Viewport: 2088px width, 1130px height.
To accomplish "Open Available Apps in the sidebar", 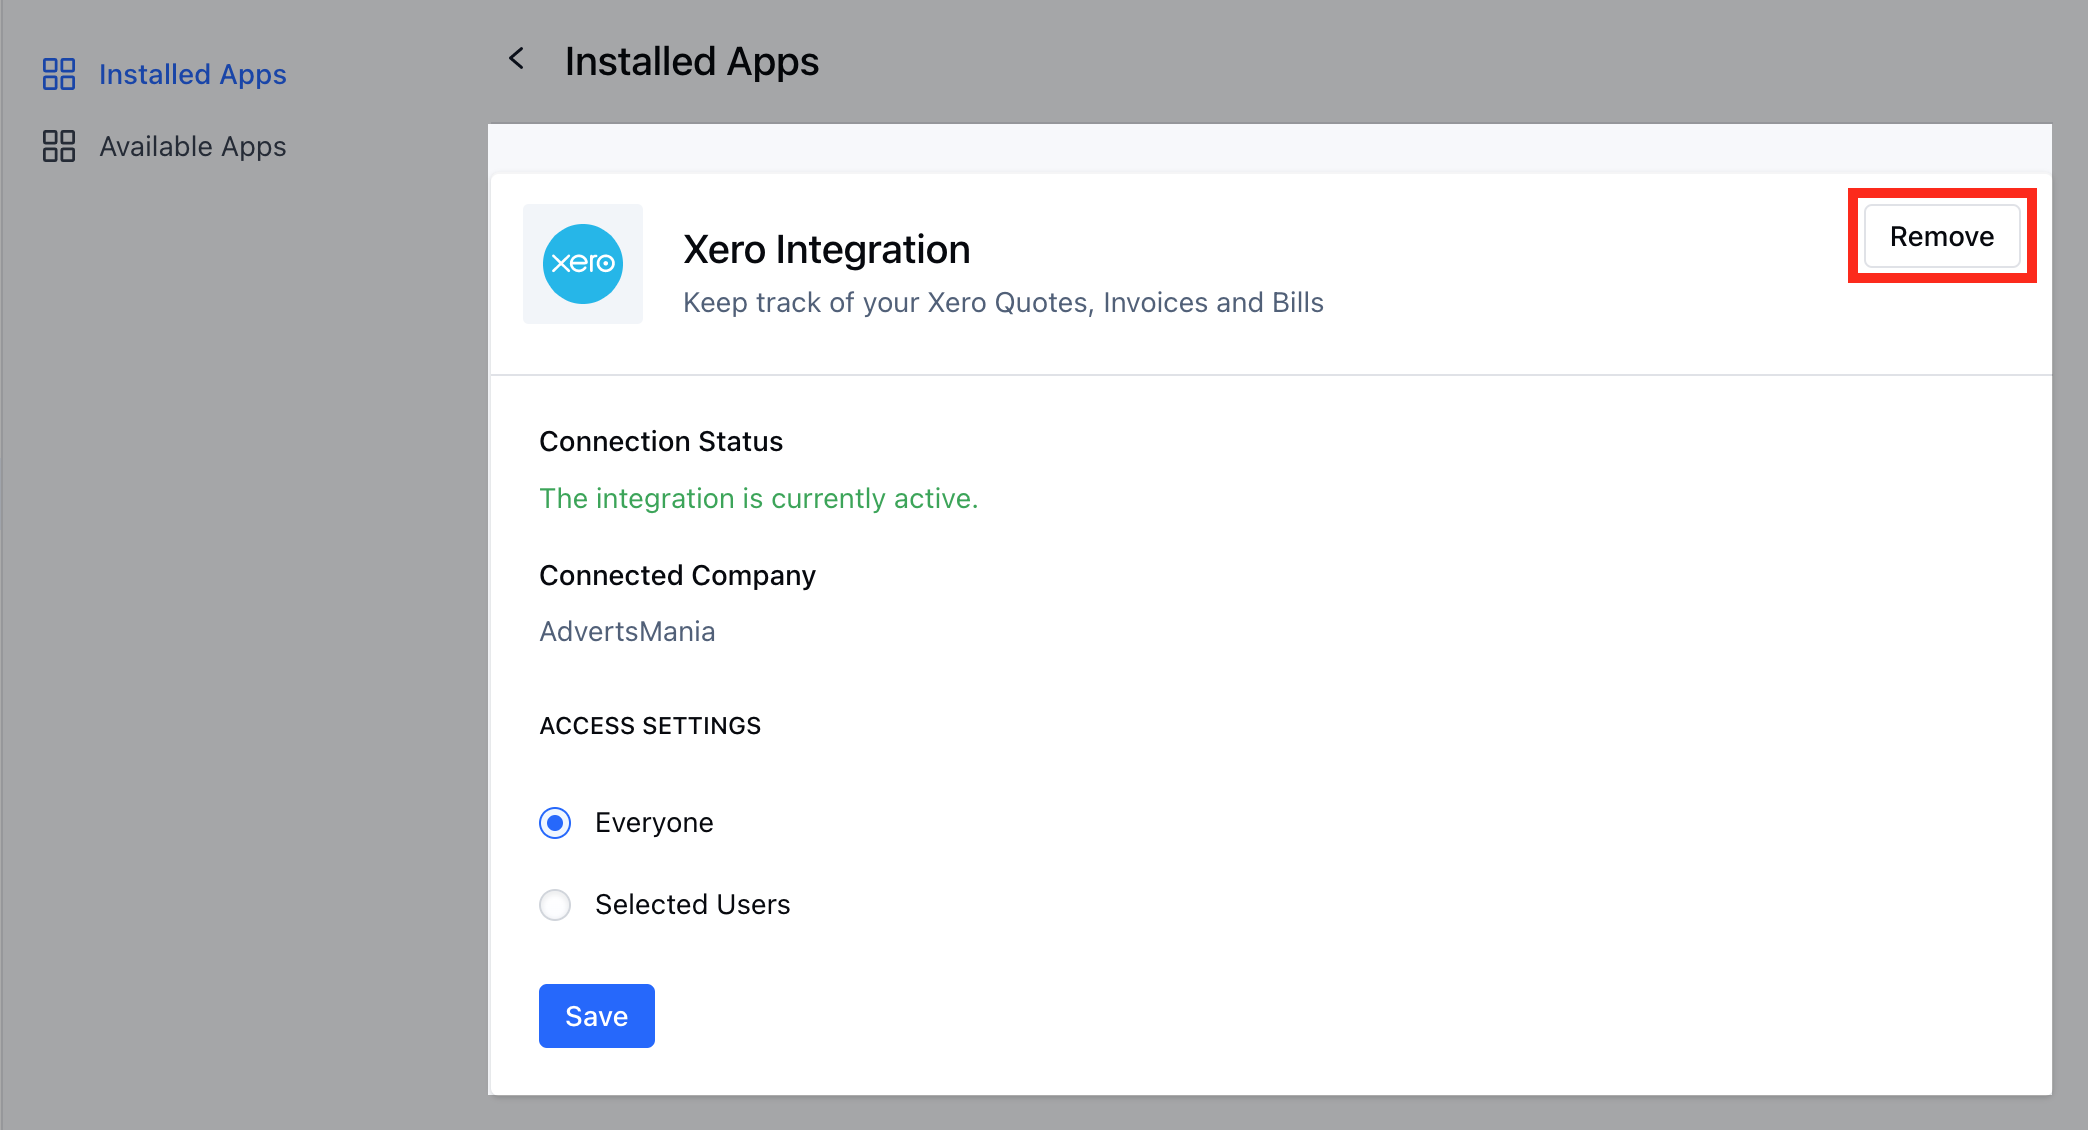I will pyautogui.click(x=193, y=146).
